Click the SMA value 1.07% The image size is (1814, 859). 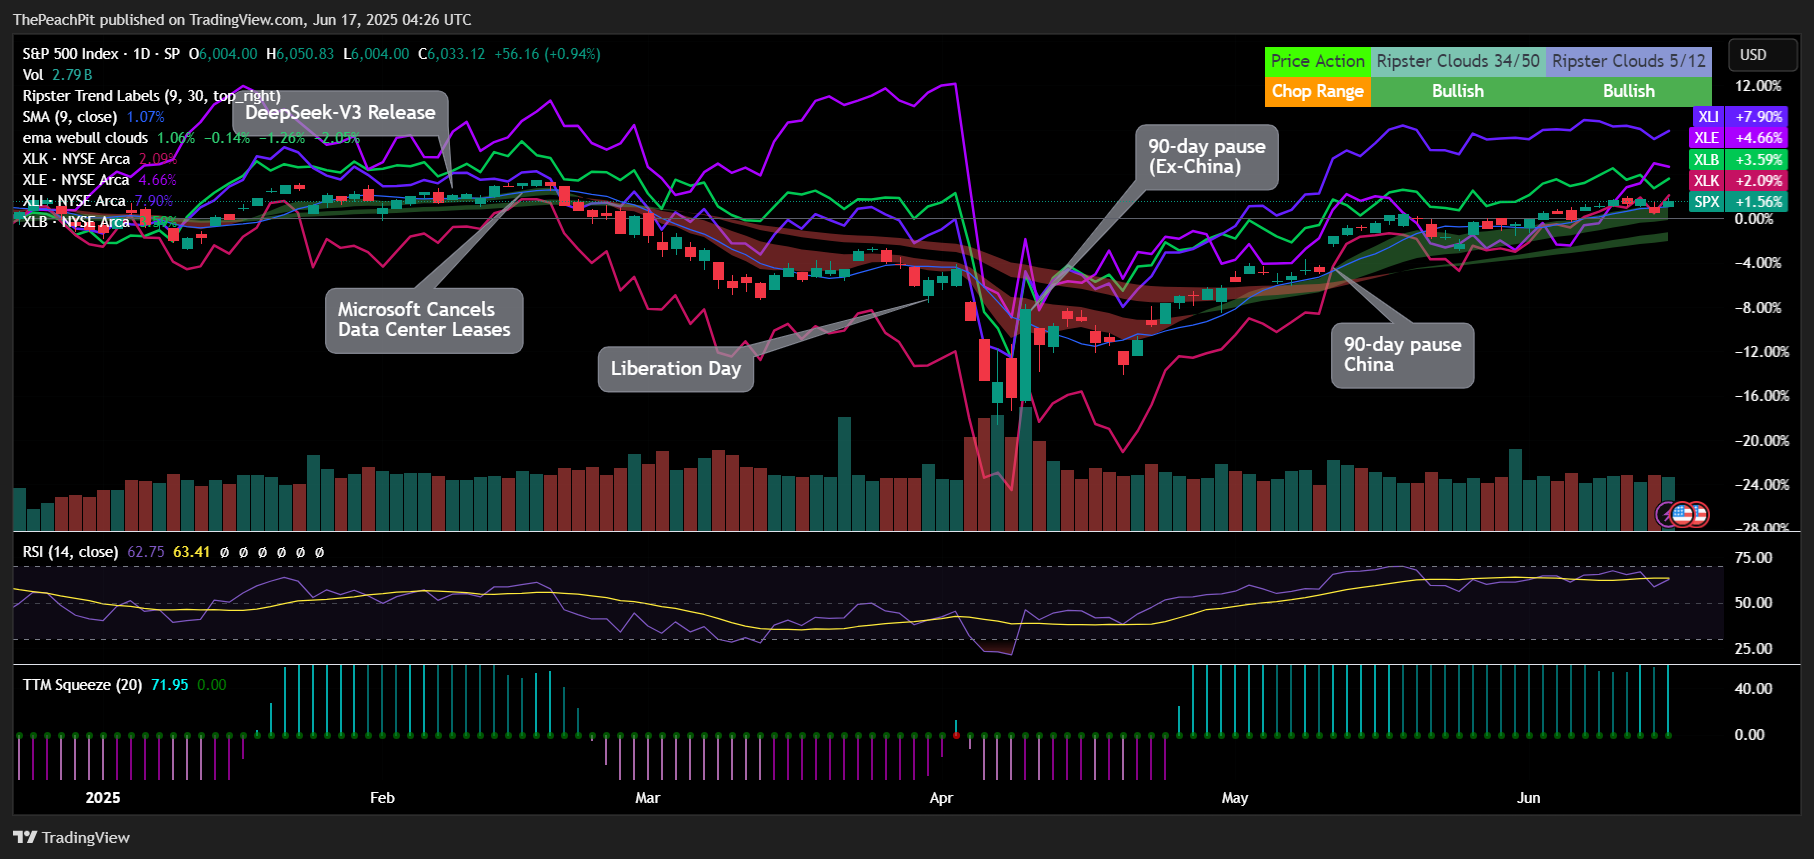tap(145, 117)
